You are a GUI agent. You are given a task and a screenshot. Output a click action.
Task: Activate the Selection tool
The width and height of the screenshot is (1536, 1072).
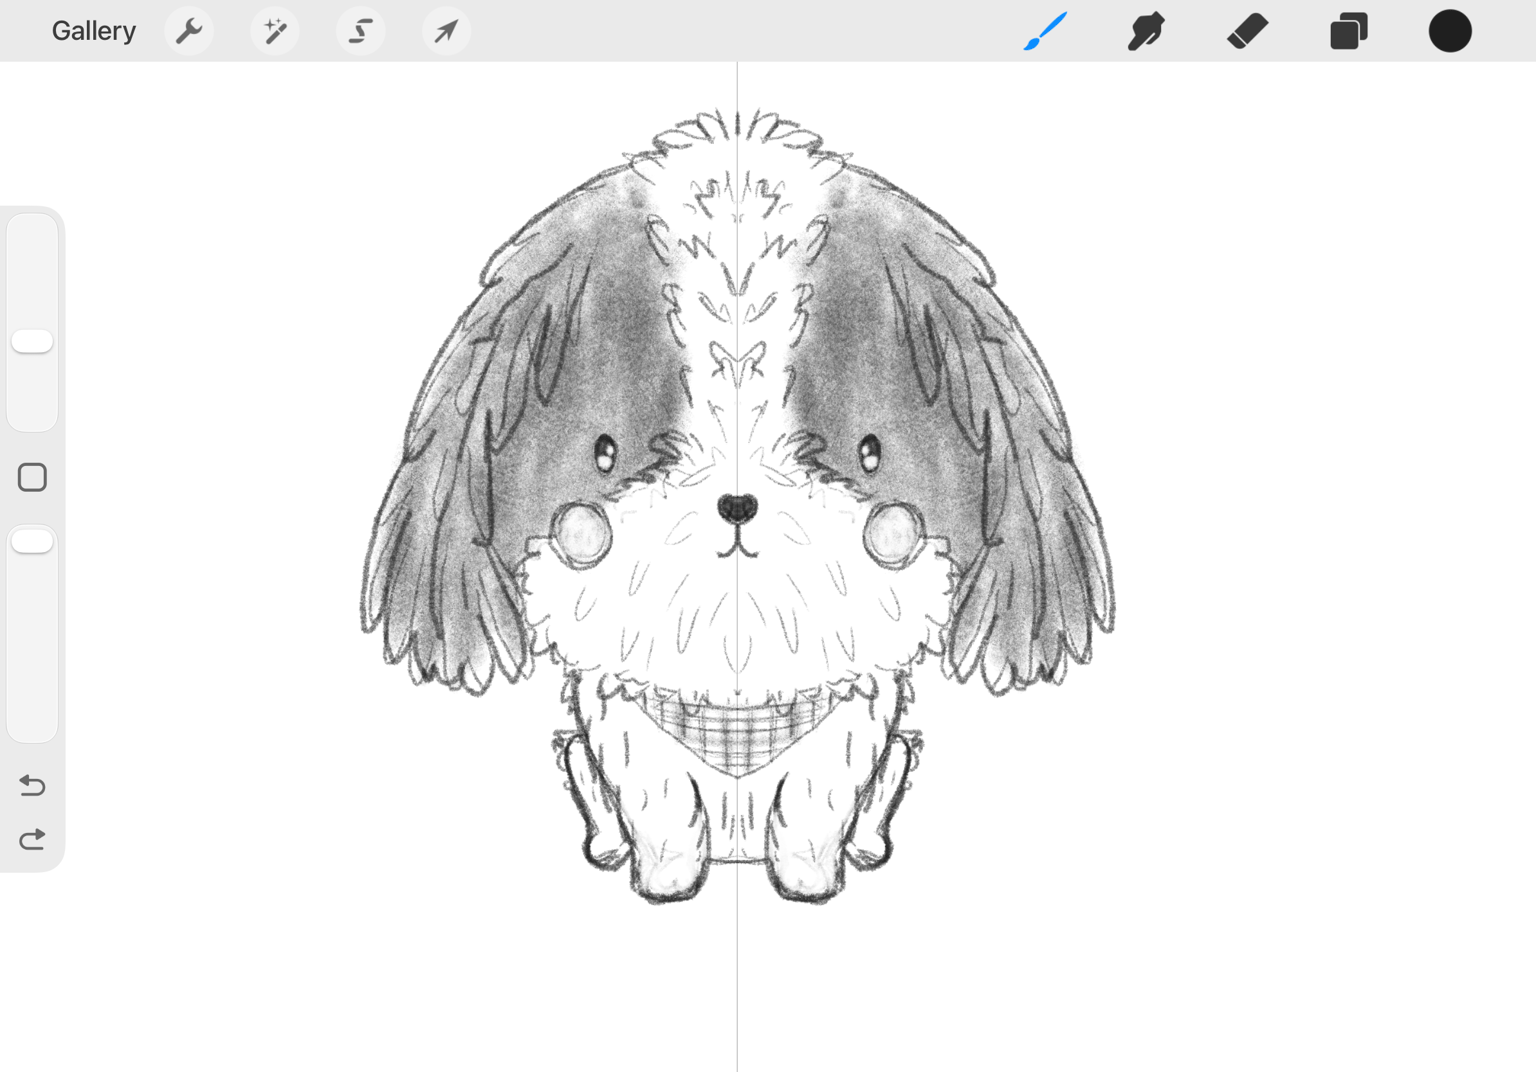tap(361, 31)
